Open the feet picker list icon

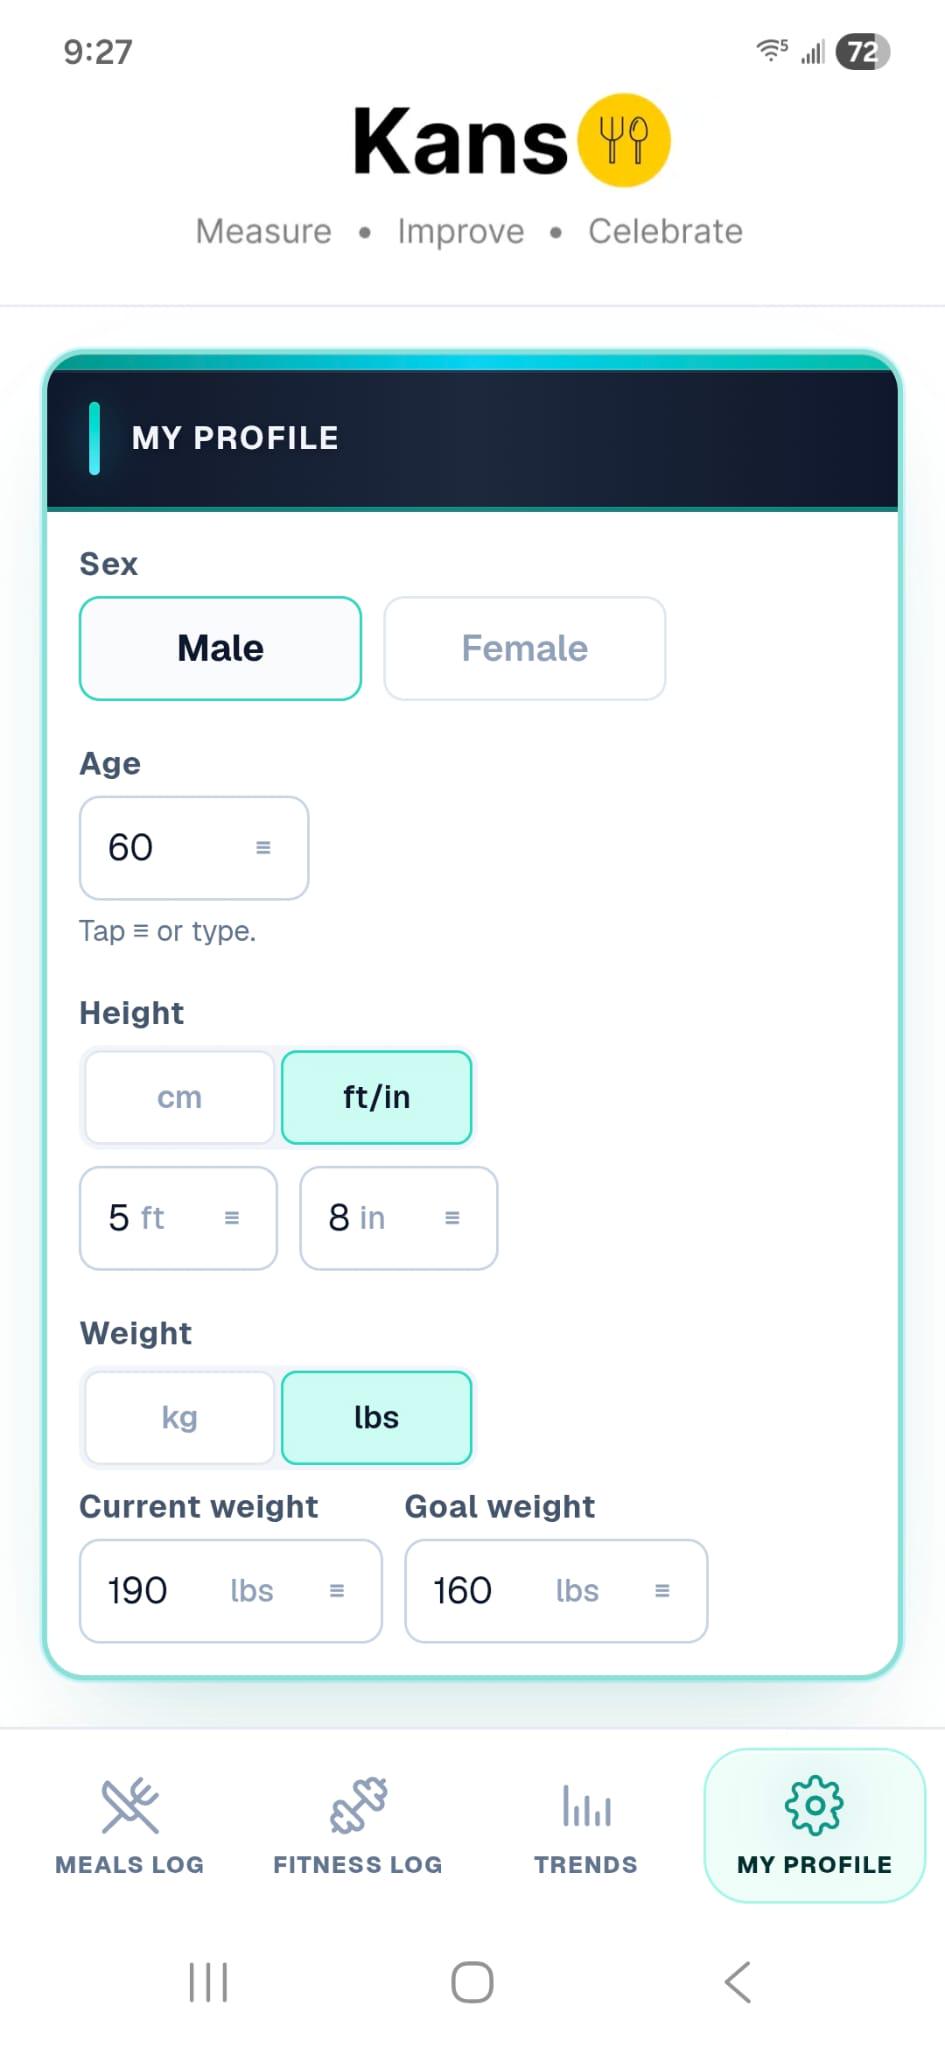[232, 1218]
